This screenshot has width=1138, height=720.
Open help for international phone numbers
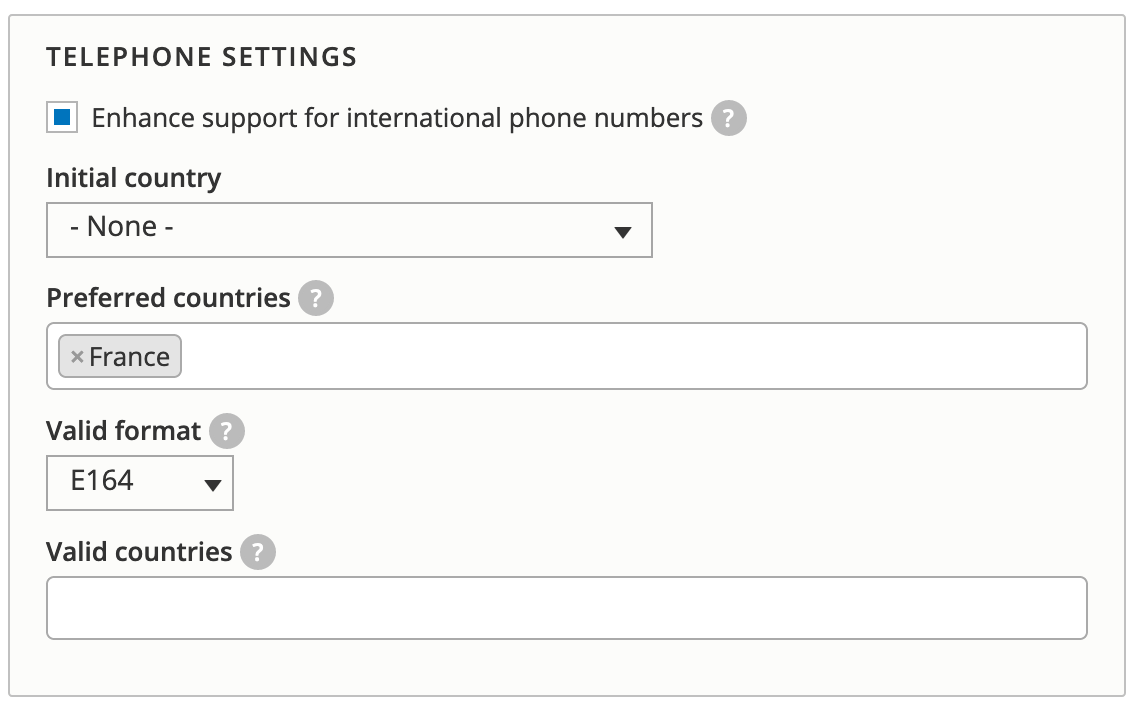click(729, 117)
